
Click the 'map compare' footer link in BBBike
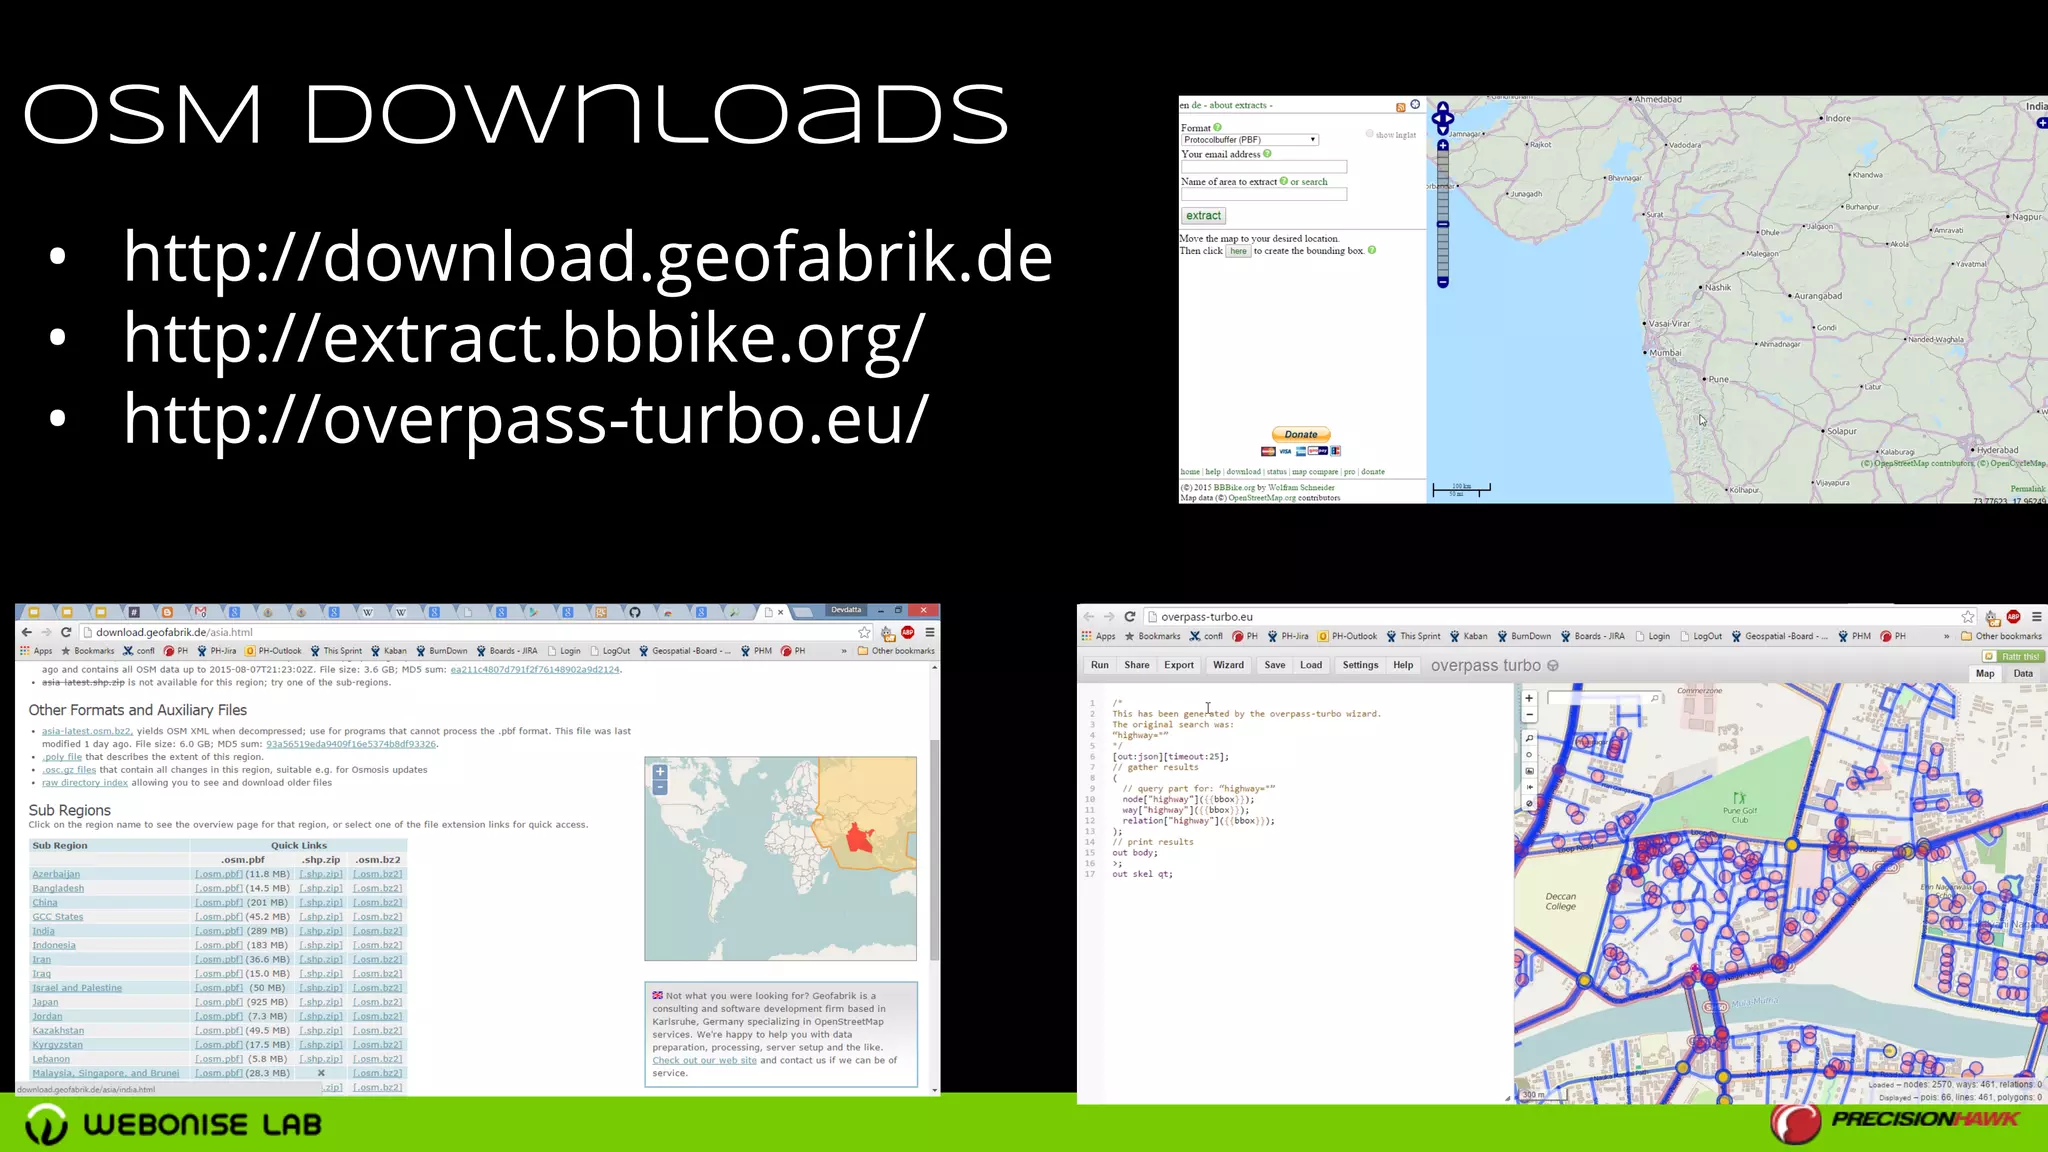coord(1314,472)
